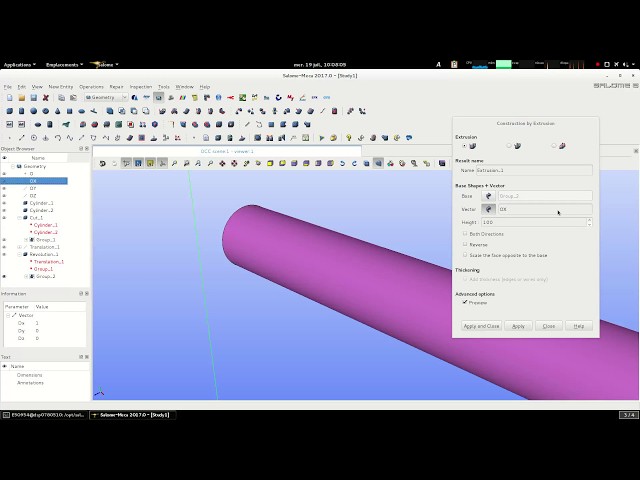This screenshot has width=640, height=480.
Task: Select the first extrusion mode radio button
Action: pos(464,146)
